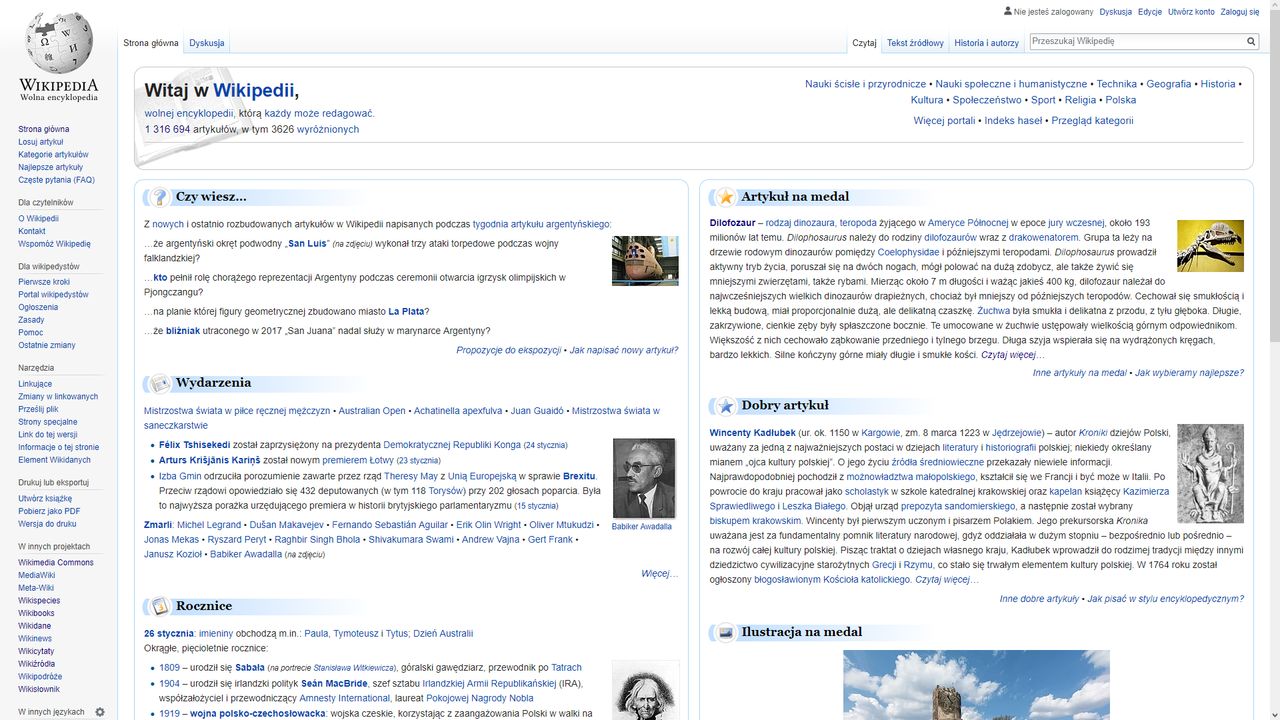Image resolution: width=1280 pixels, height=720 pixels.
Task: Open 'Inne dobre artykuły' link
Action: [x=1039, y=599]
